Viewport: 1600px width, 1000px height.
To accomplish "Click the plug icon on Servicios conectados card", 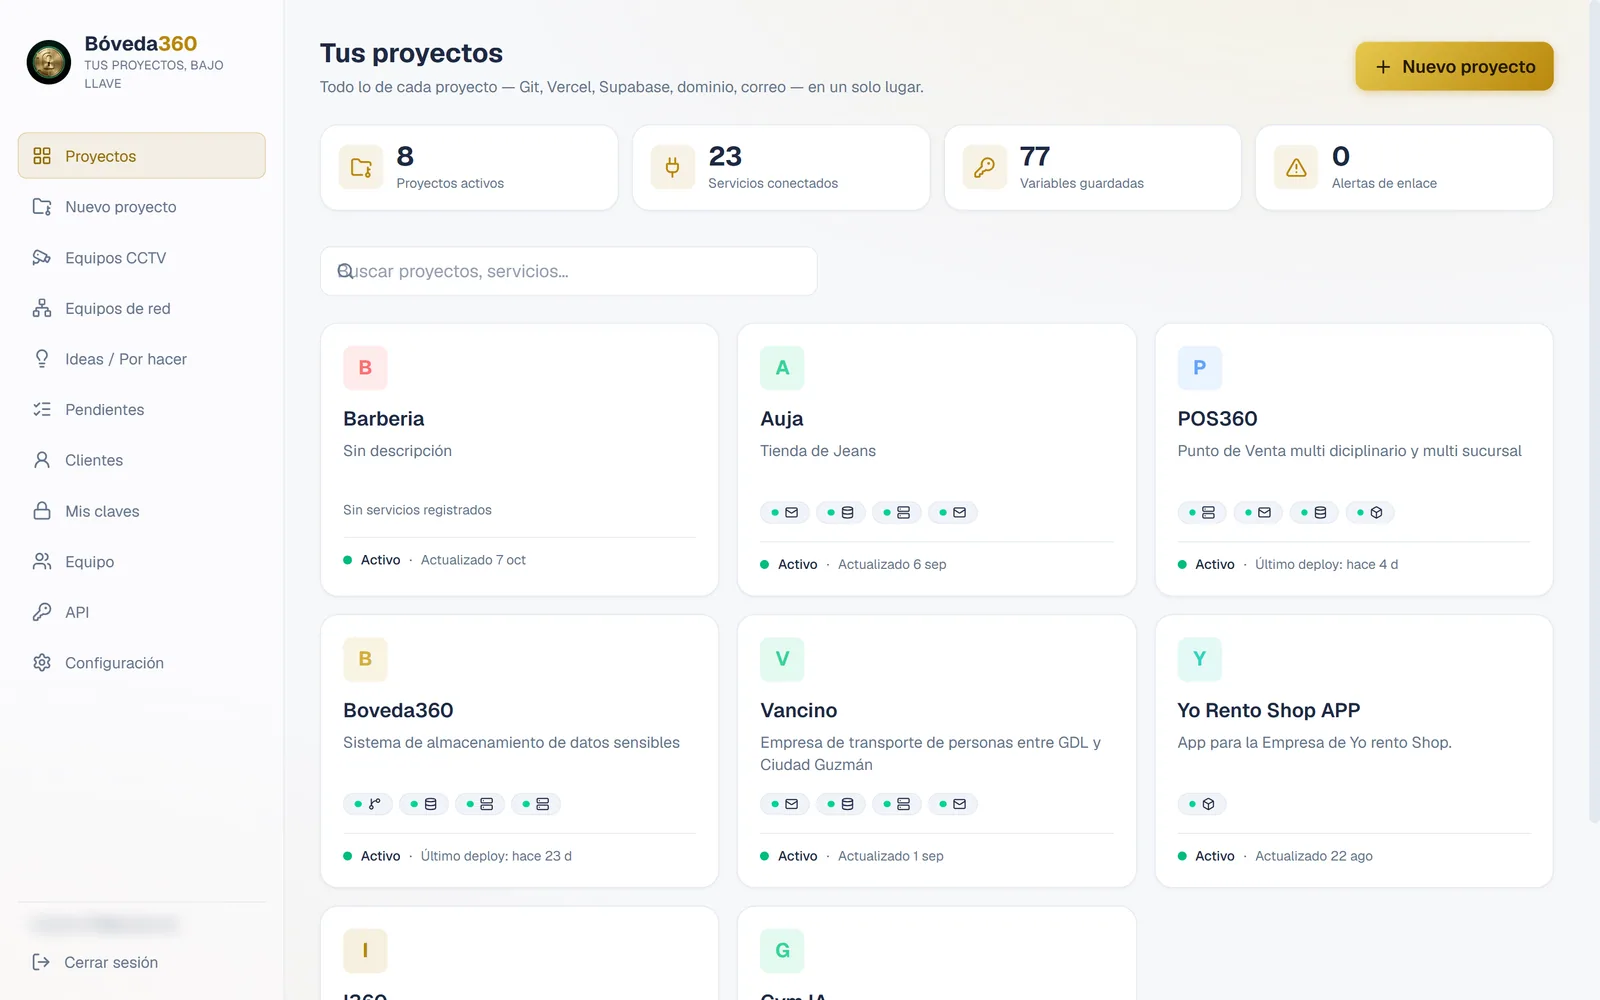I will 673,168.
